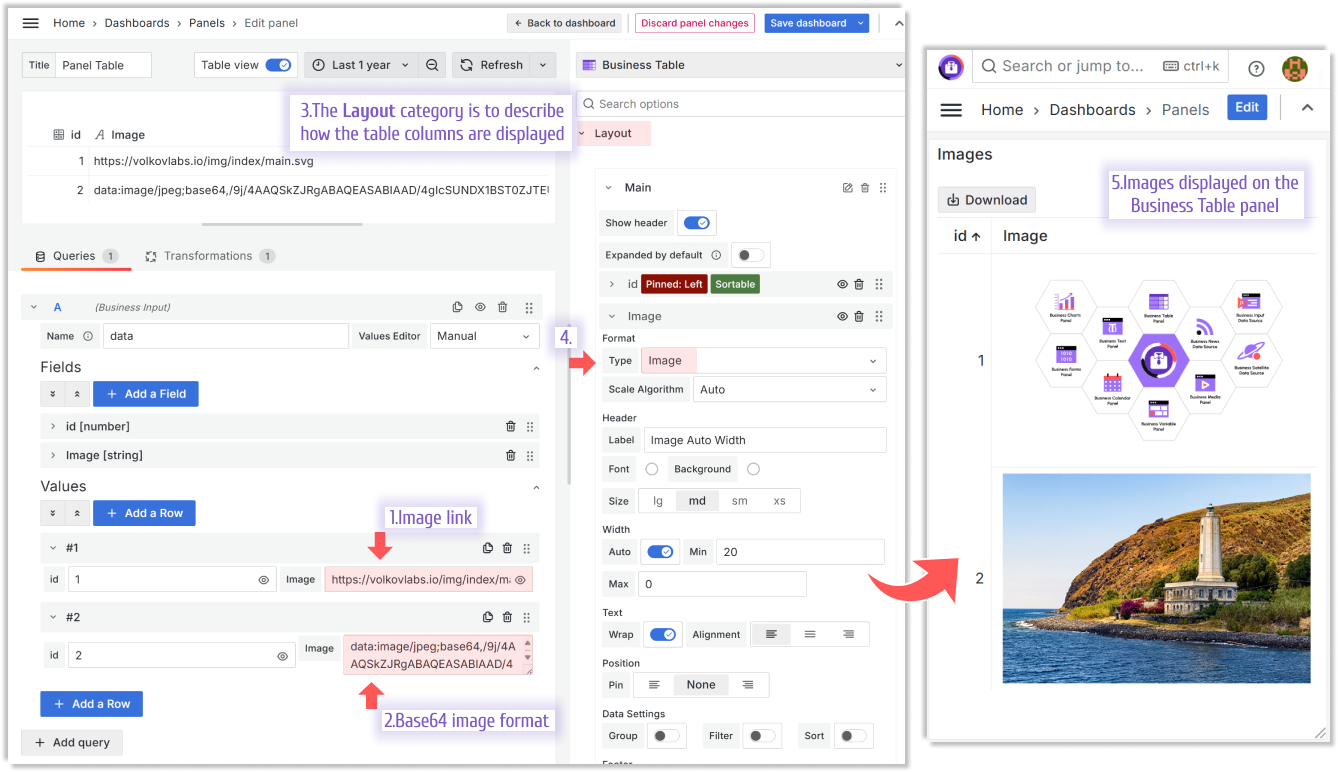This screenshot has height=772, width=1338.
Task: Toggle the text Wrap switch
Action: (x=663, y=634)
